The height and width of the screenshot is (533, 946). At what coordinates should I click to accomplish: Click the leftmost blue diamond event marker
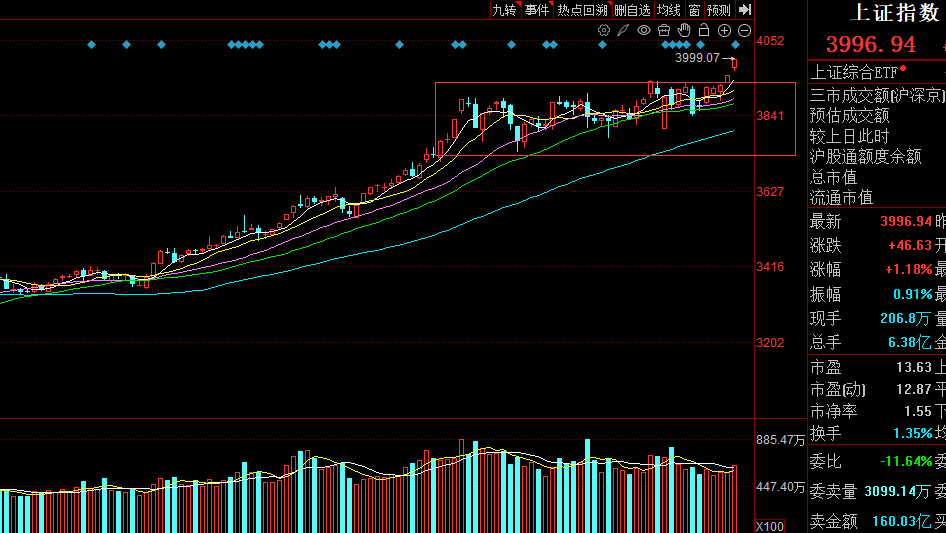coord(92,45)
